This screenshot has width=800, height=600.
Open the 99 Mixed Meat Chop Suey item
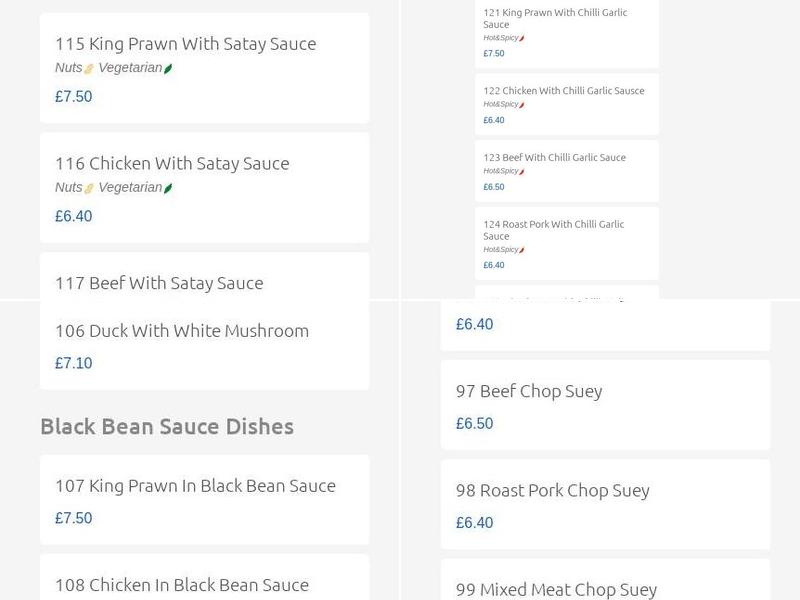click(556, 587)
